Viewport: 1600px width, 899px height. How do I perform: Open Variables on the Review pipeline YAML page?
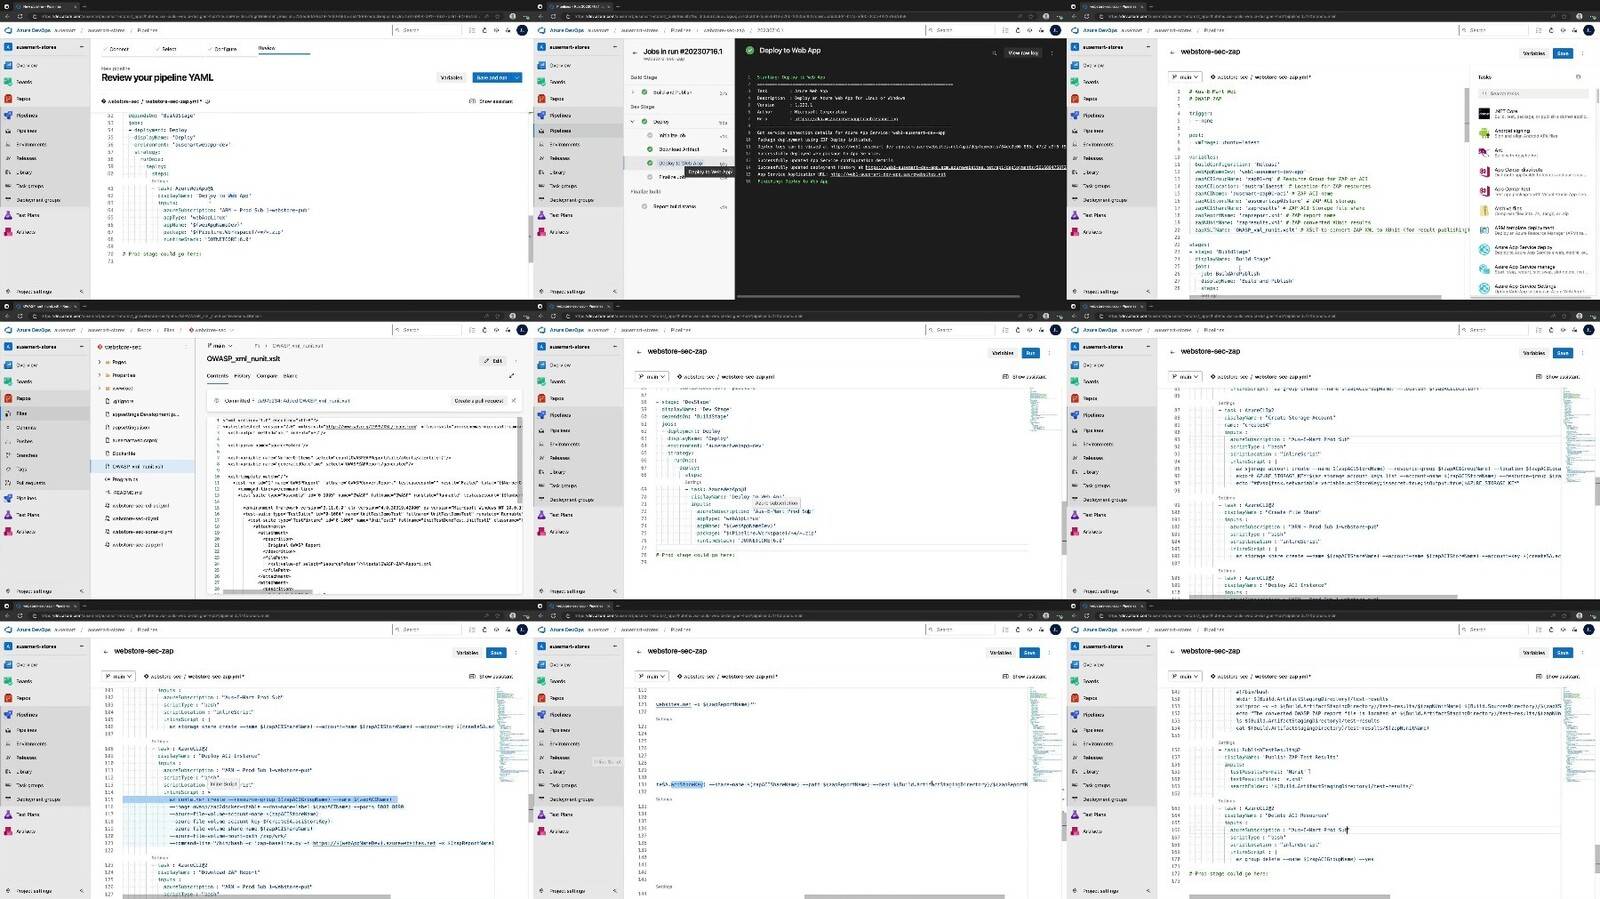click(x=452, y=77)
